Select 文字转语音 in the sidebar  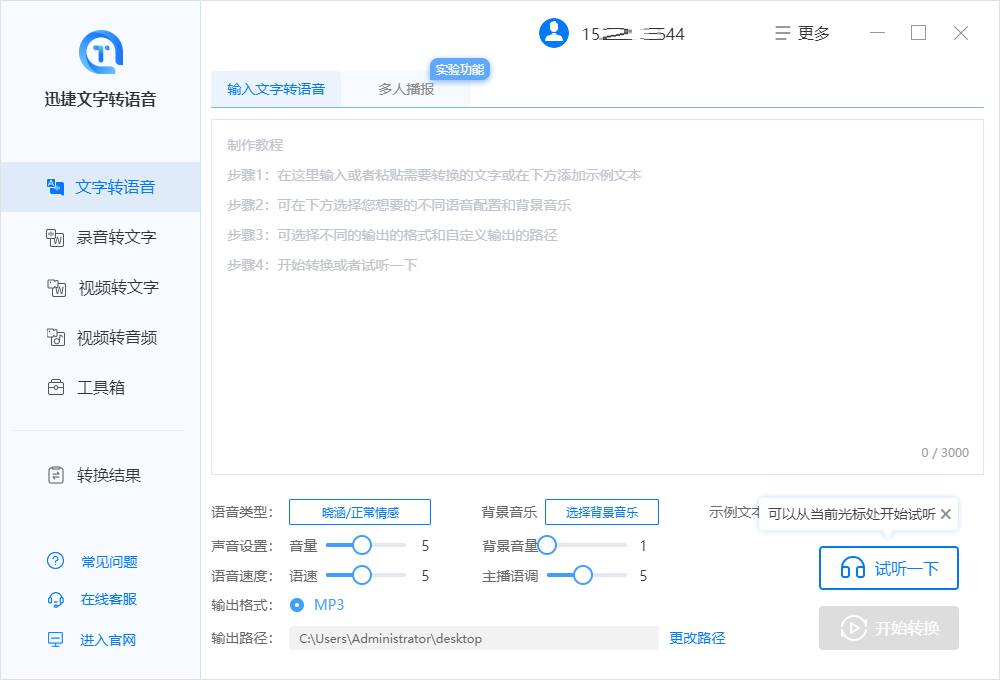(97, 187)
